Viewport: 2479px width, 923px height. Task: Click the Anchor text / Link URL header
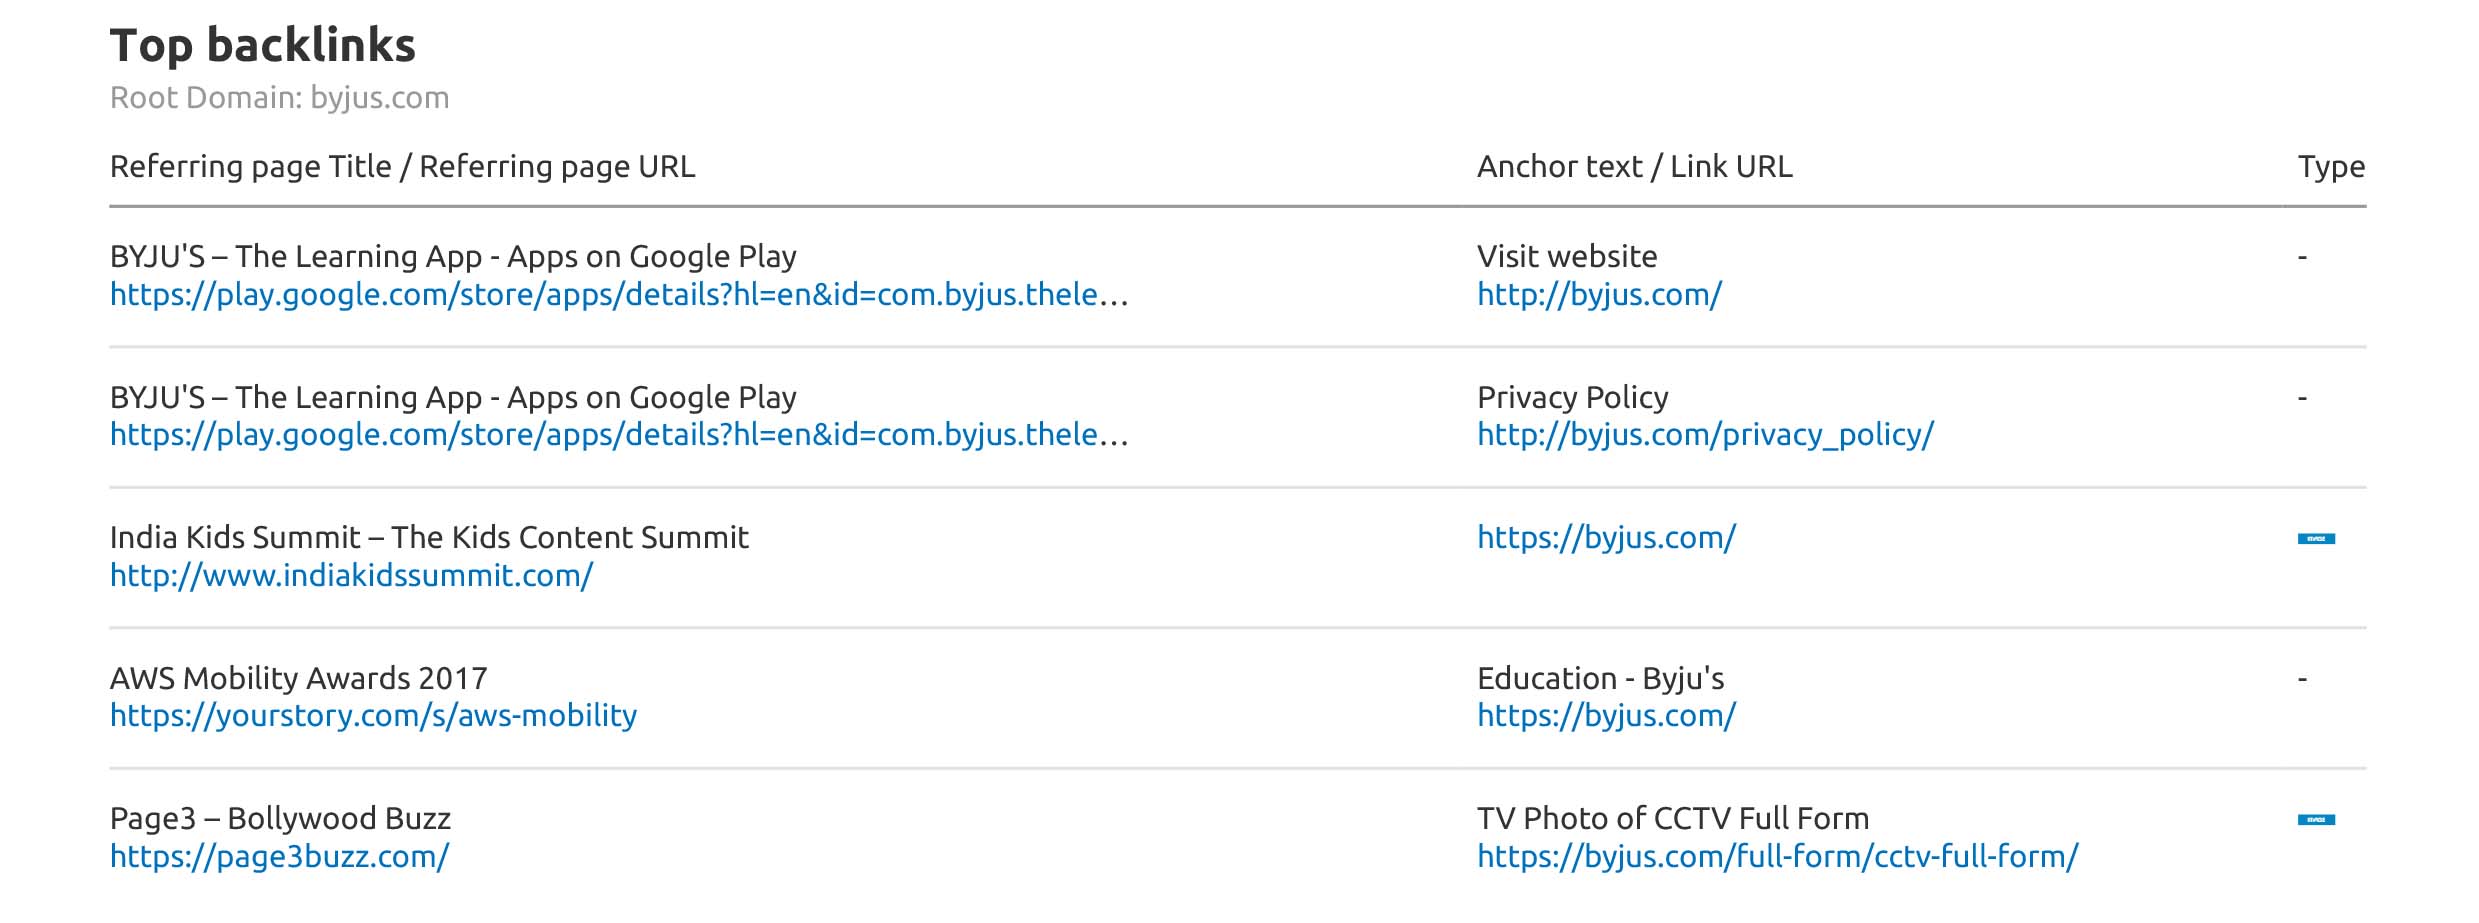coord(1634,166)
